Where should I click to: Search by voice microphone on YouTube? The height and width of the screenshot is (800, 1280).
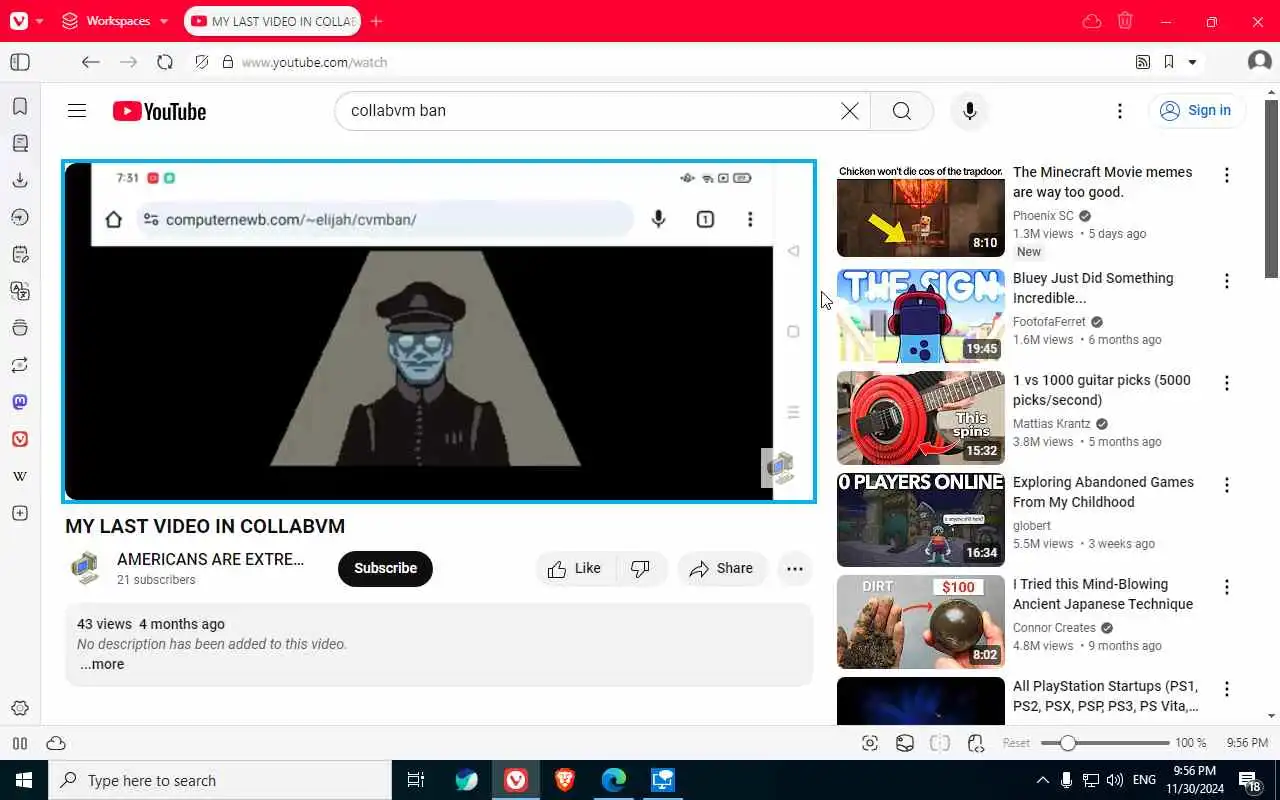pyautogui.click(x=969, y=111)
